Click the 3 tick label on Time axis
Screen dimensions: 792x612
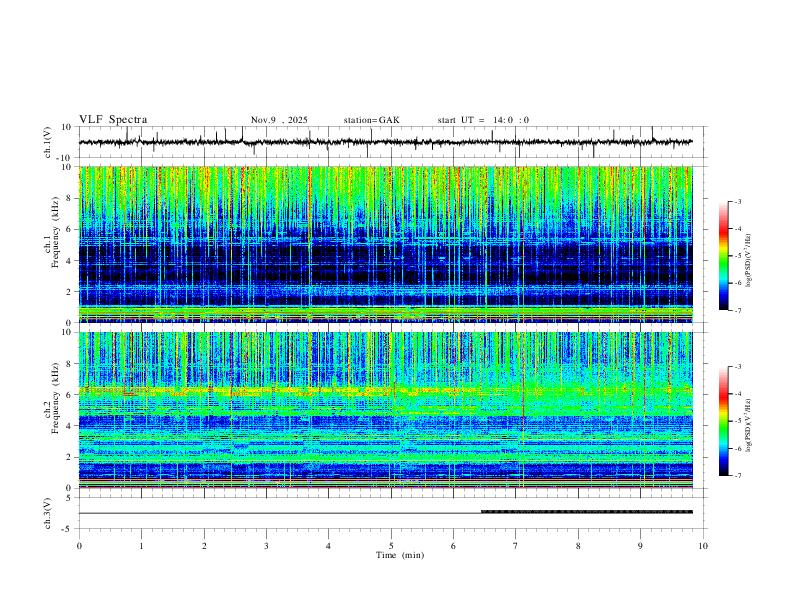coord(266,546)
